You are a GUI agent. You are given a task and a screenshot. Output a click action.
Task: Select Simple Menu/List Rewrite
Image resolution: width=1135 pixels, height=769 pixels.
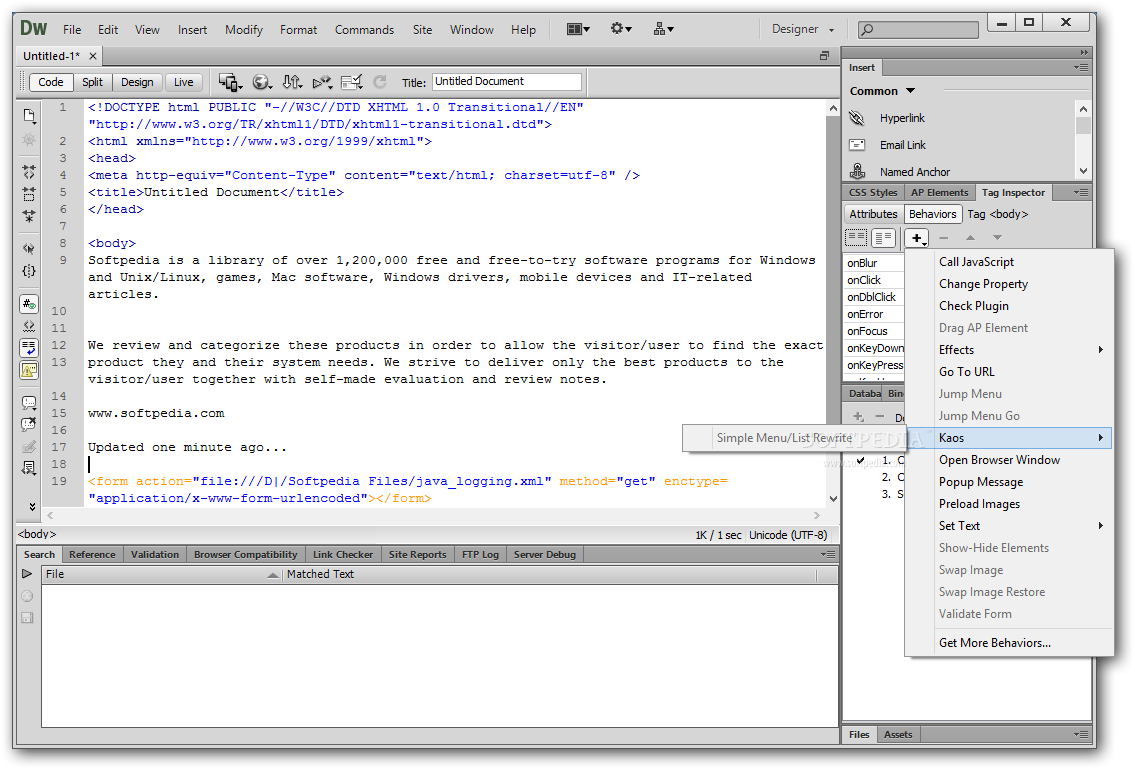tap(785, 438)
